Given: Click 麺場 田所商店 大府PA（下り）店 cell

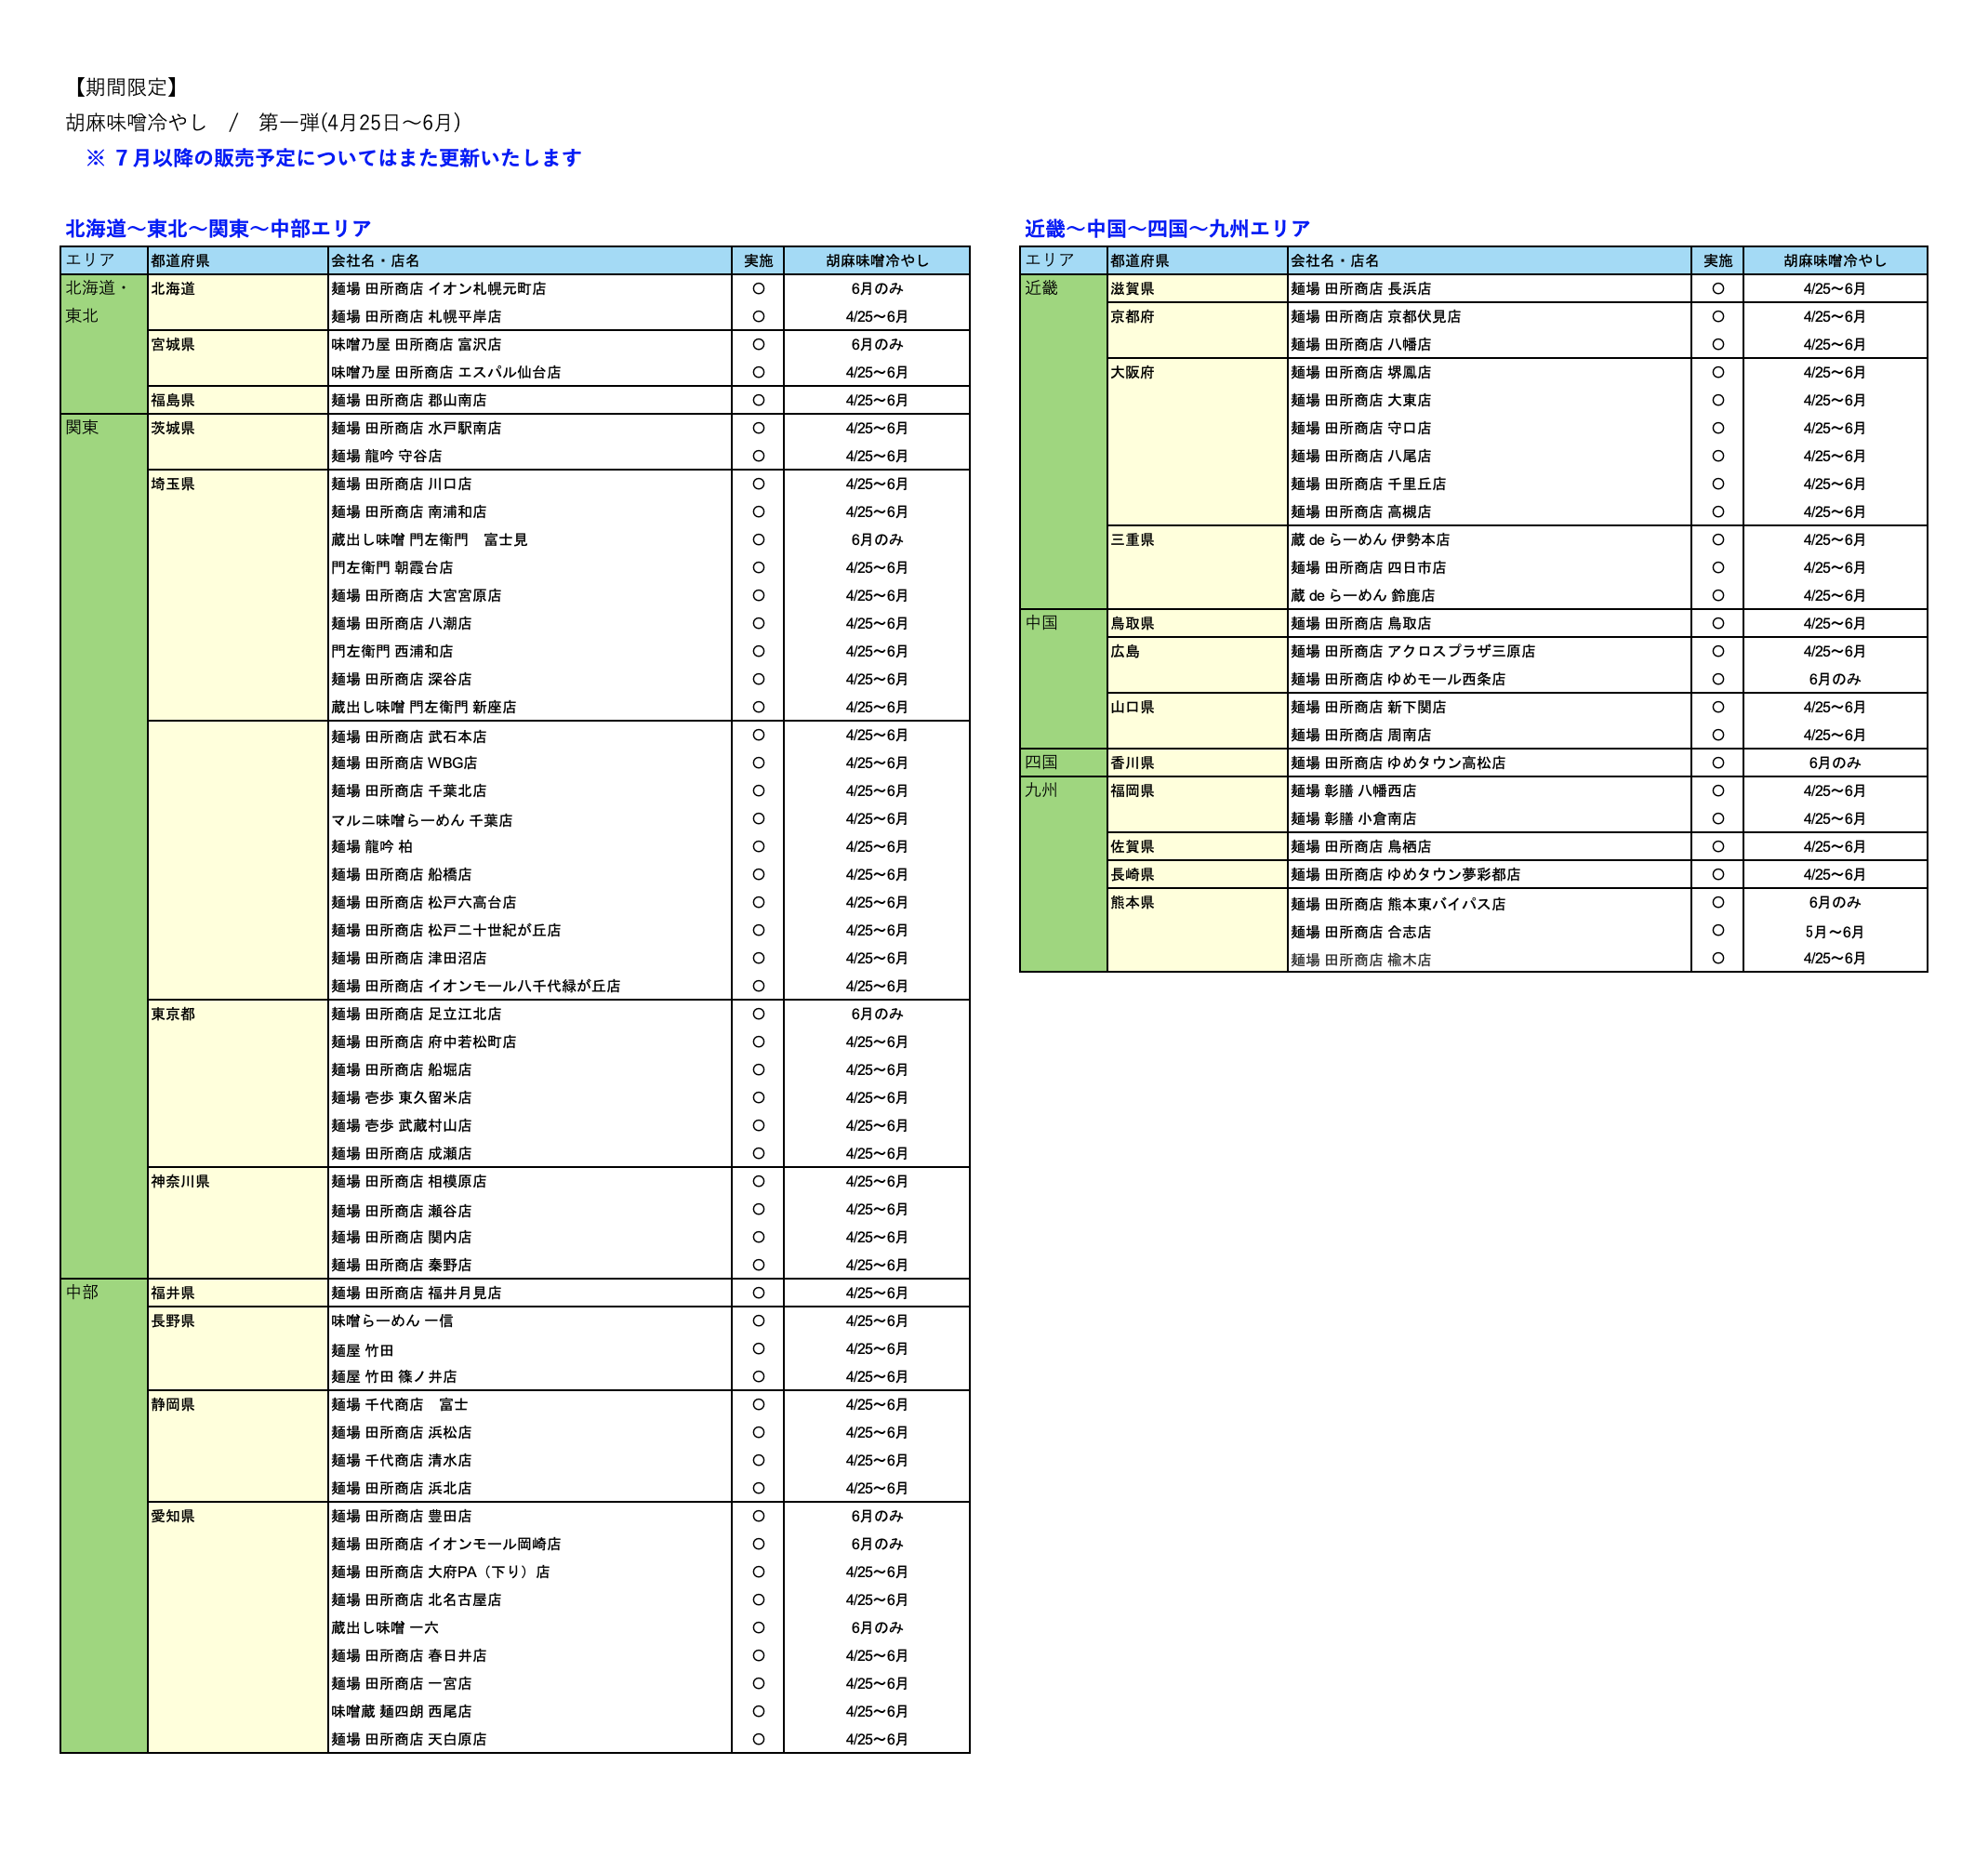Looking at the screenshot, I should point(530,1572).
